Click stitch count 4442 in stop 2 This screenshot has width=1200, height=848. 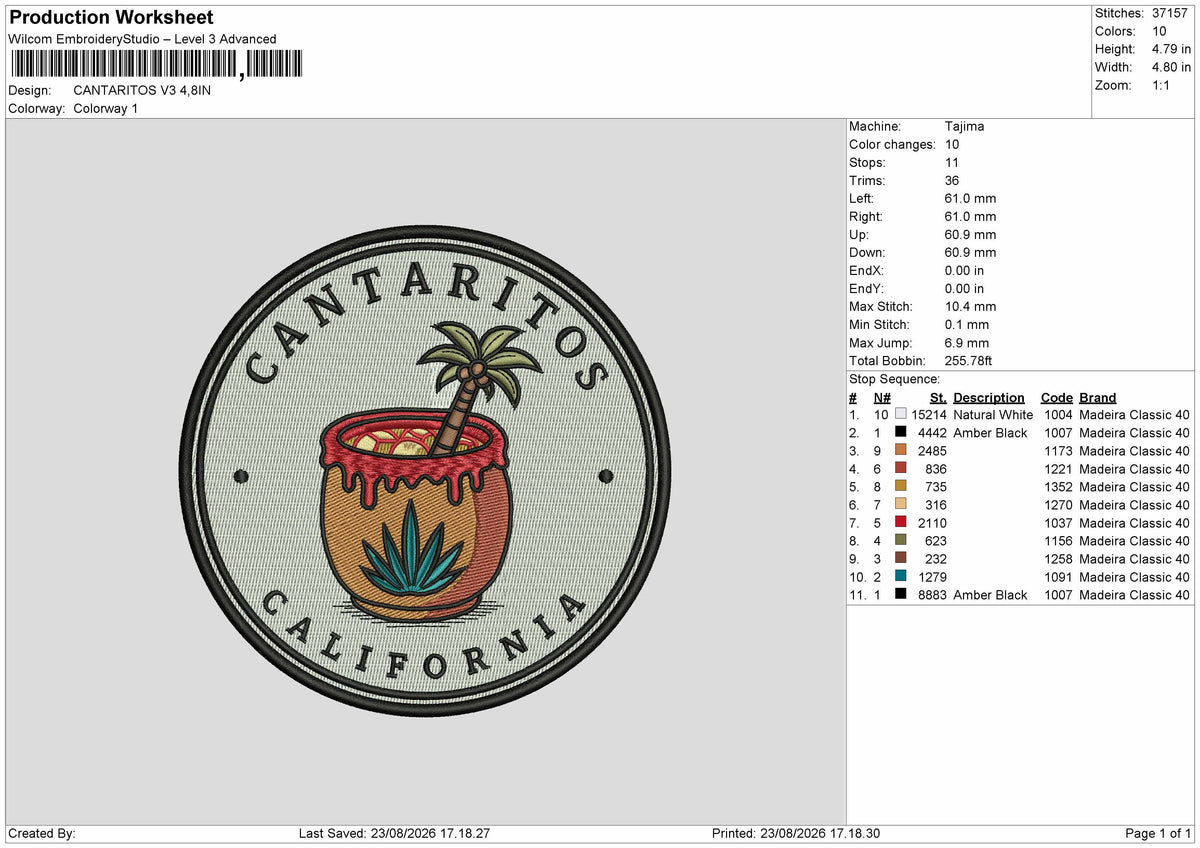[x=932, y=432]
